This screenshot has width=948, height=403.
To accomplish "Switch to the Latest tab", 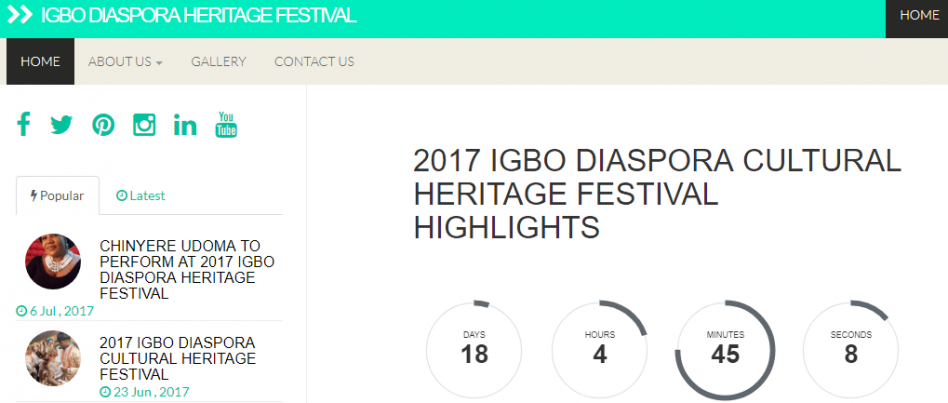I will (x=140, y=196).
